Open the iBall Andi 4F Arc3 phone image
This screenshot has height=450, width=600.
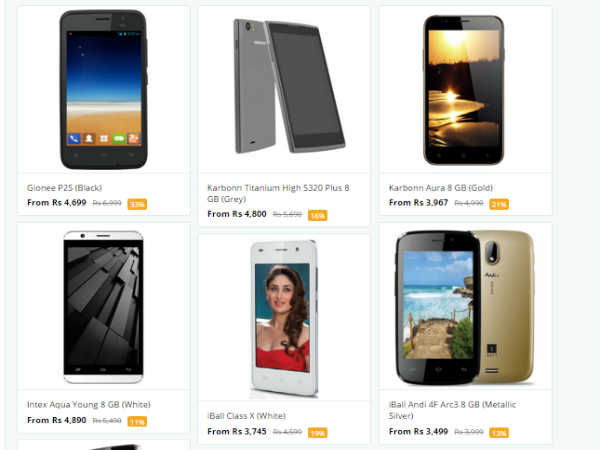[465, 308]
